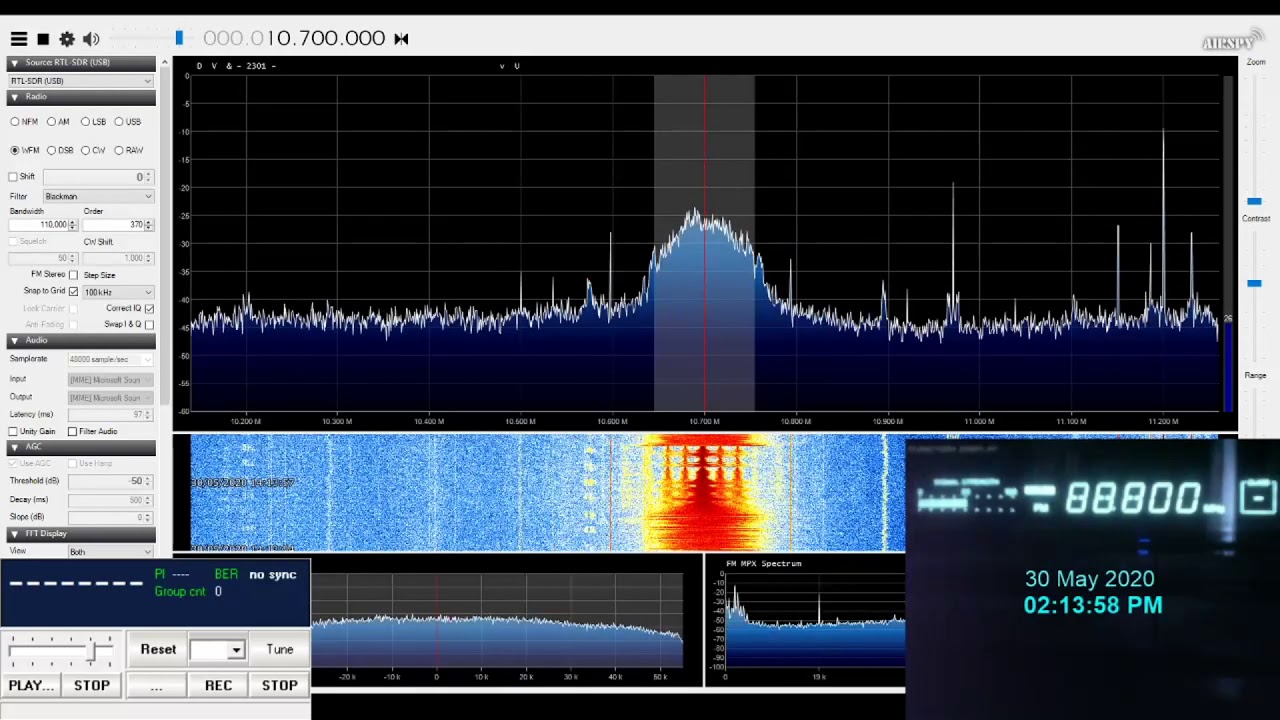Click the Reset button
The height and width of the screenshot is (720, 1280).
pos(158,650)
